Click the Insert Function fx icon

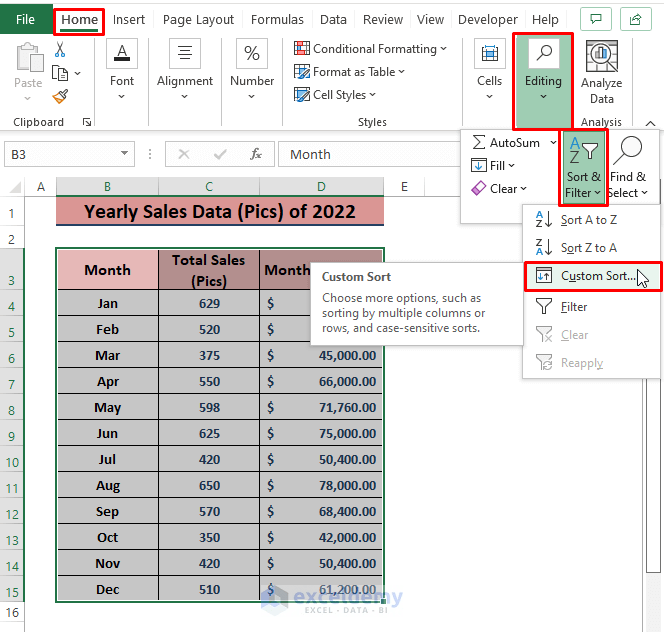click(x=255, y=154)
